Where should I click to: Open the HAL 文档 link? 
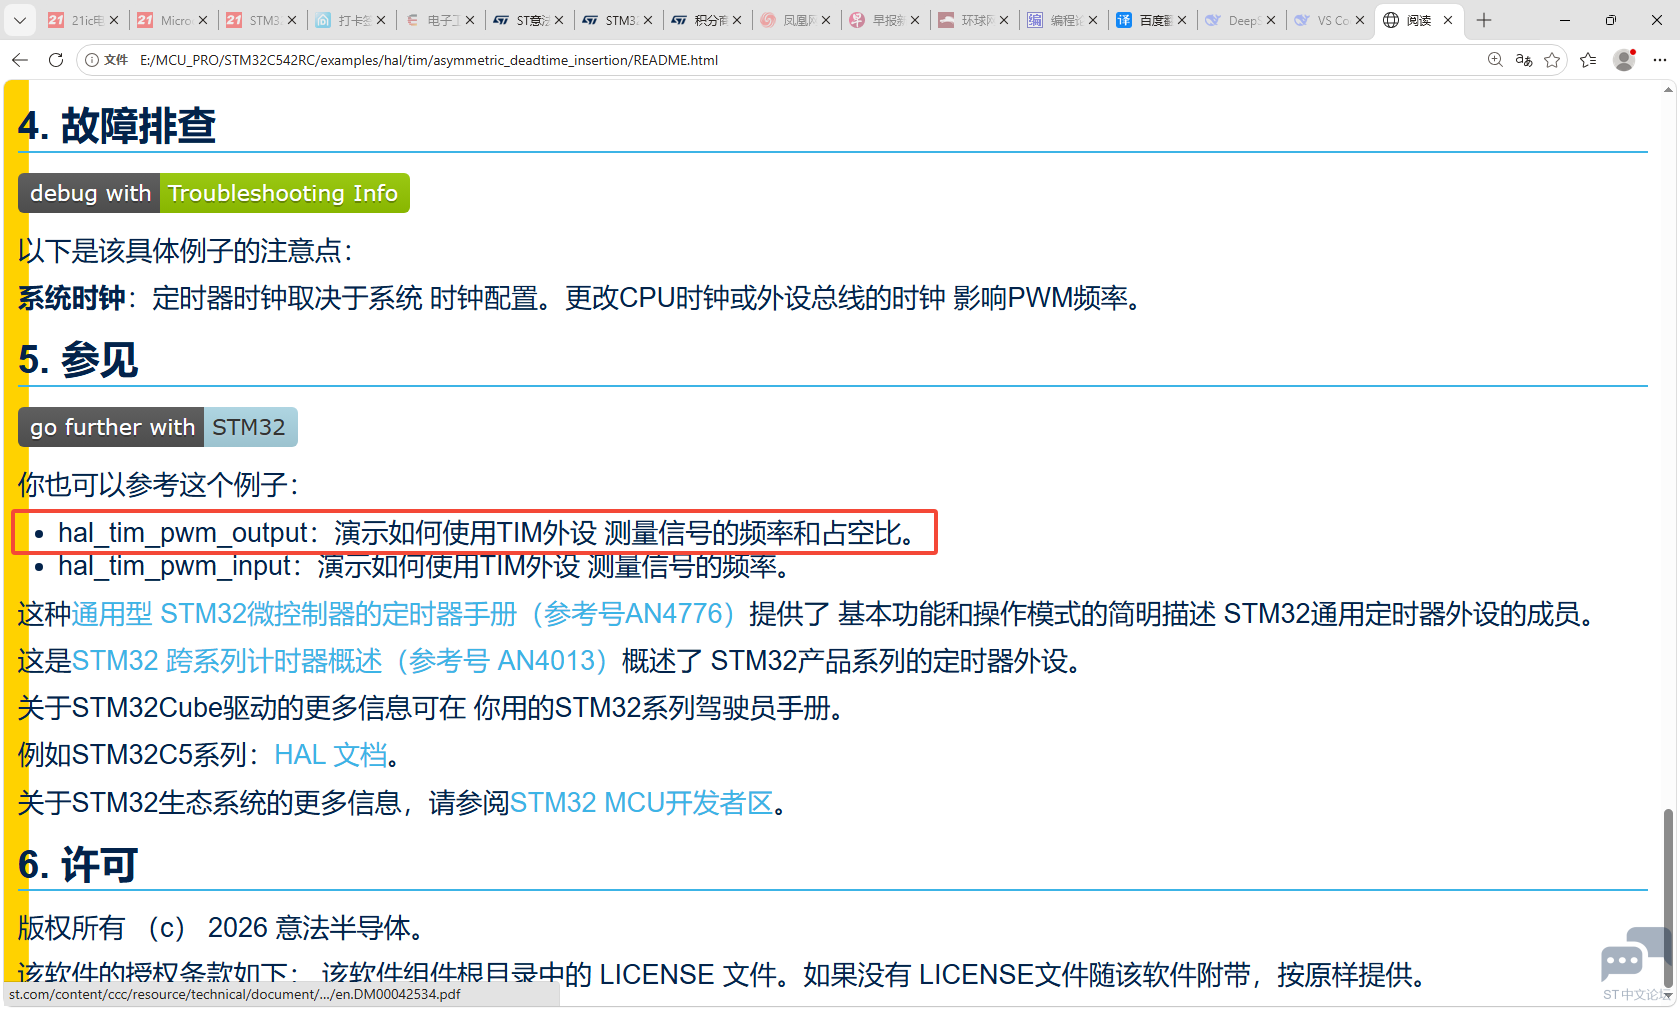point(330,755)
